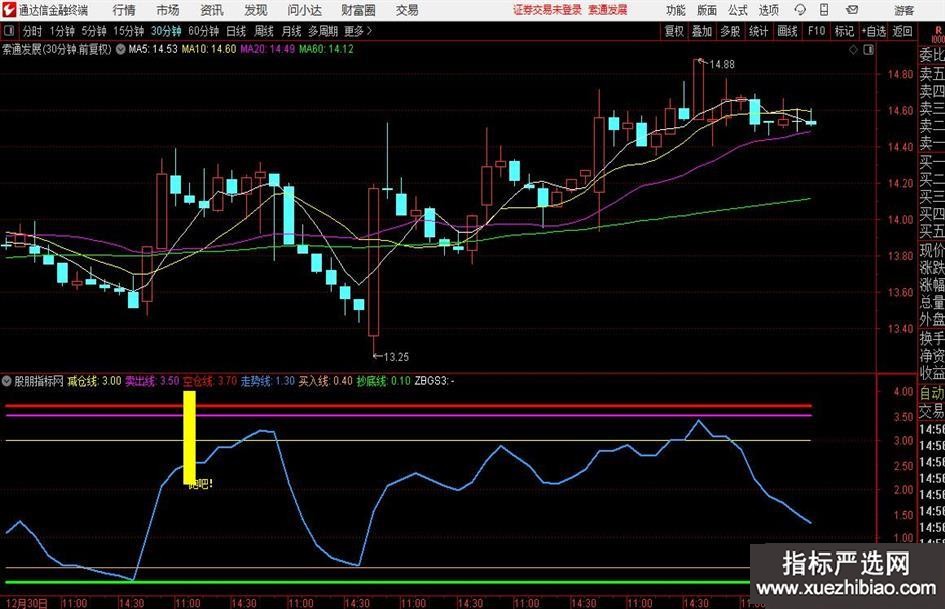
Task: Click the 走势线: 1.30 indicator label
Action: point(268,381)
